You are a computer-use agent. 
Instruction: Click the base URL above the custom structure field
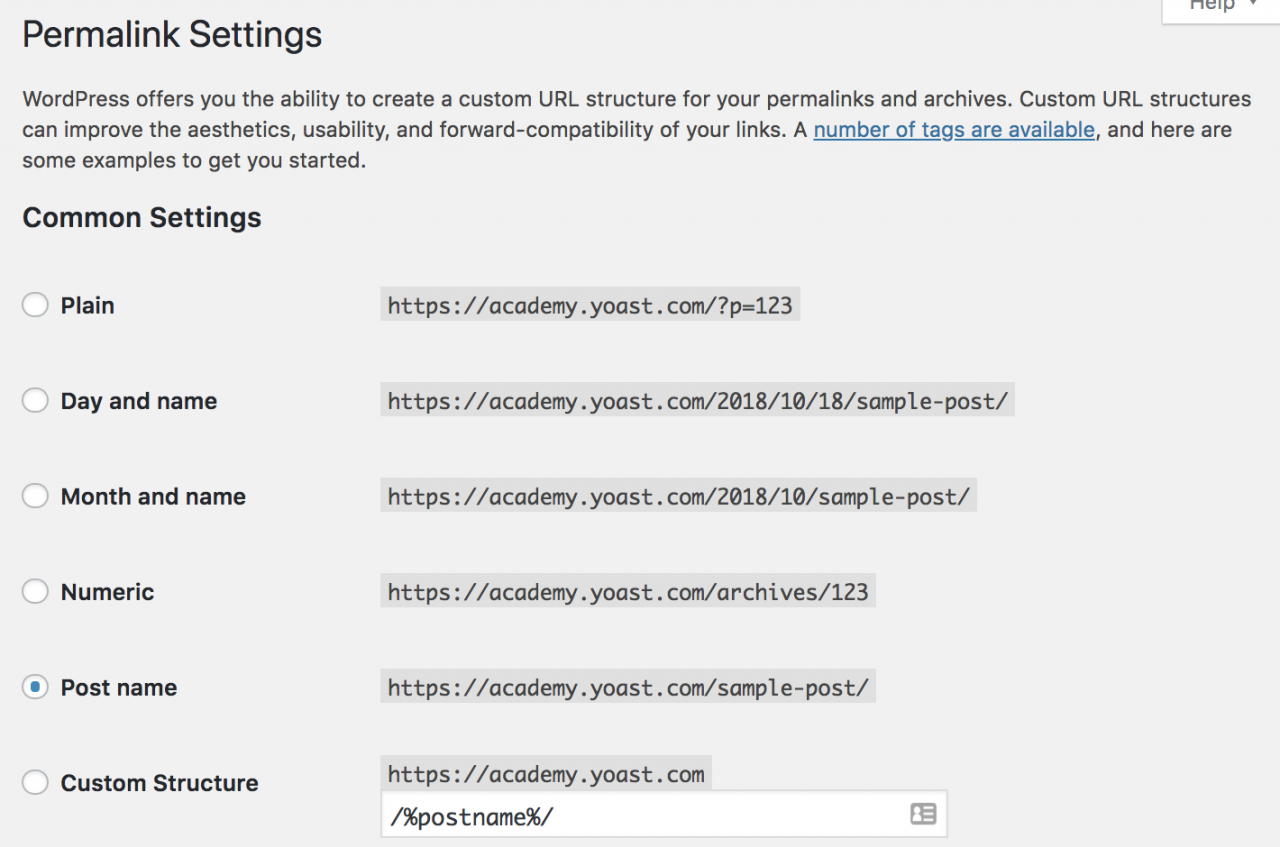click(x=546, y=774)
